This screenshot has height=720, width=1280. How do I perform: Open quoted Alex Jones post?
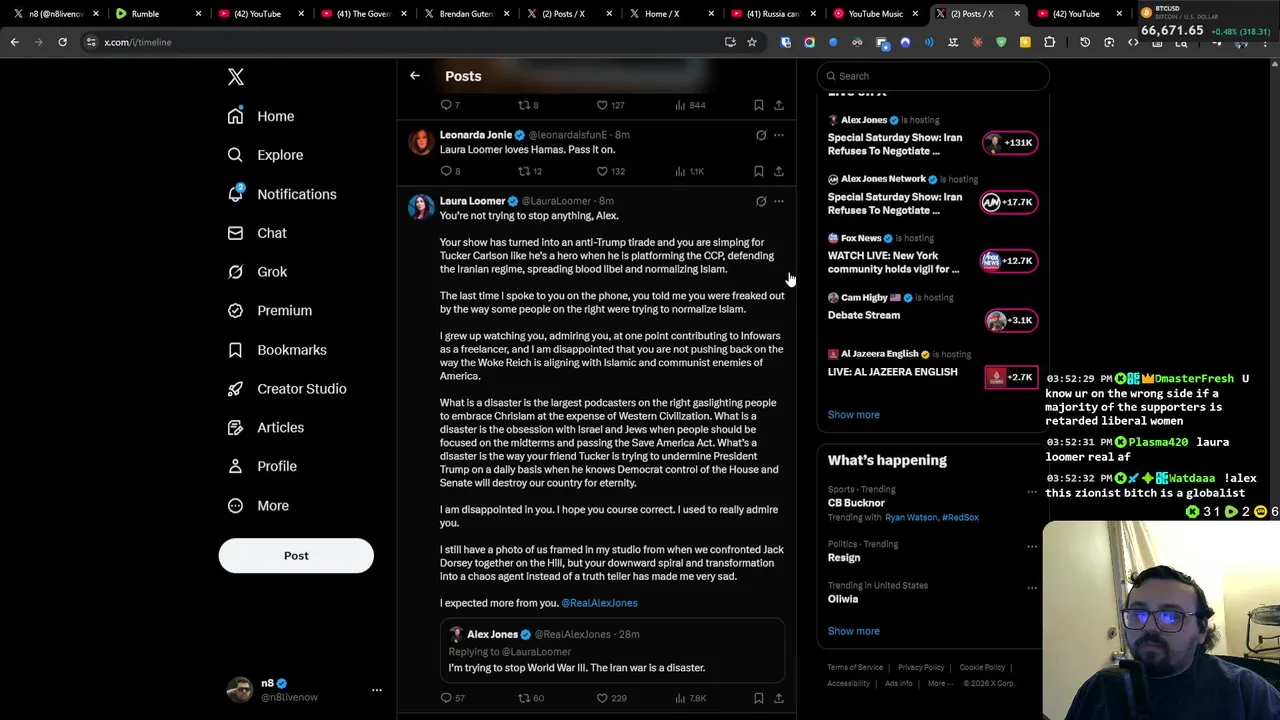pyautogui.click(x=612, y=651)
